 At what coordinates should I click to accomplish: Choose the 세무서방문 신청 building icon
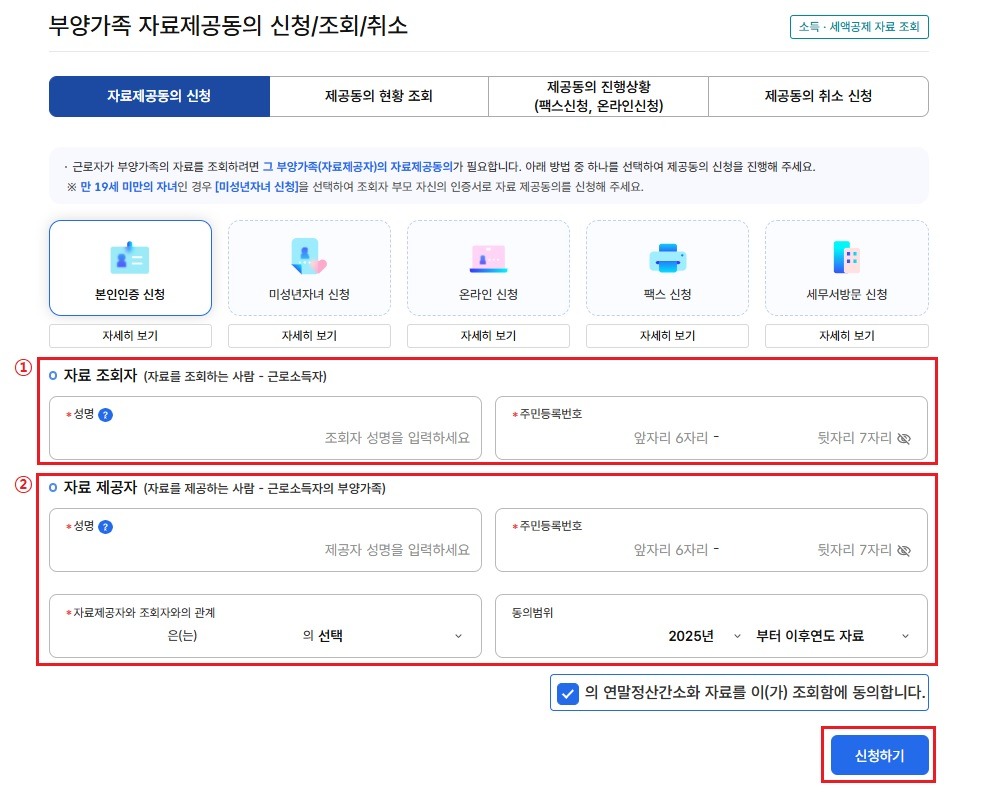846,258
